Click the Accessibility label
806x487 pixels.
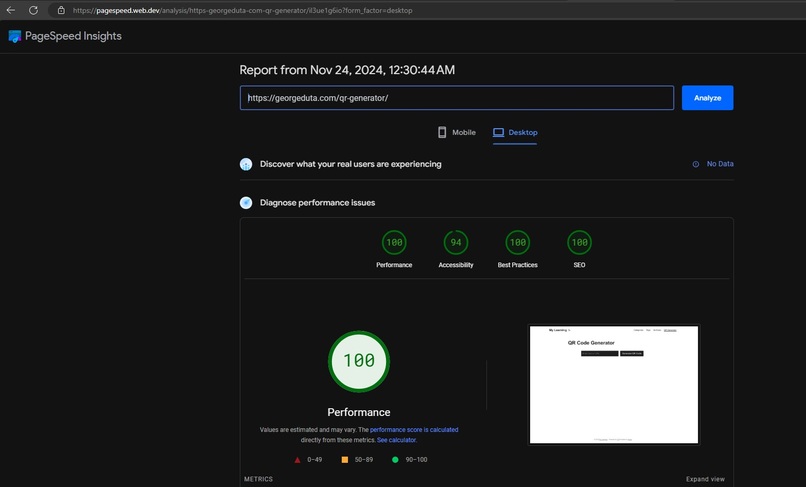456,265
